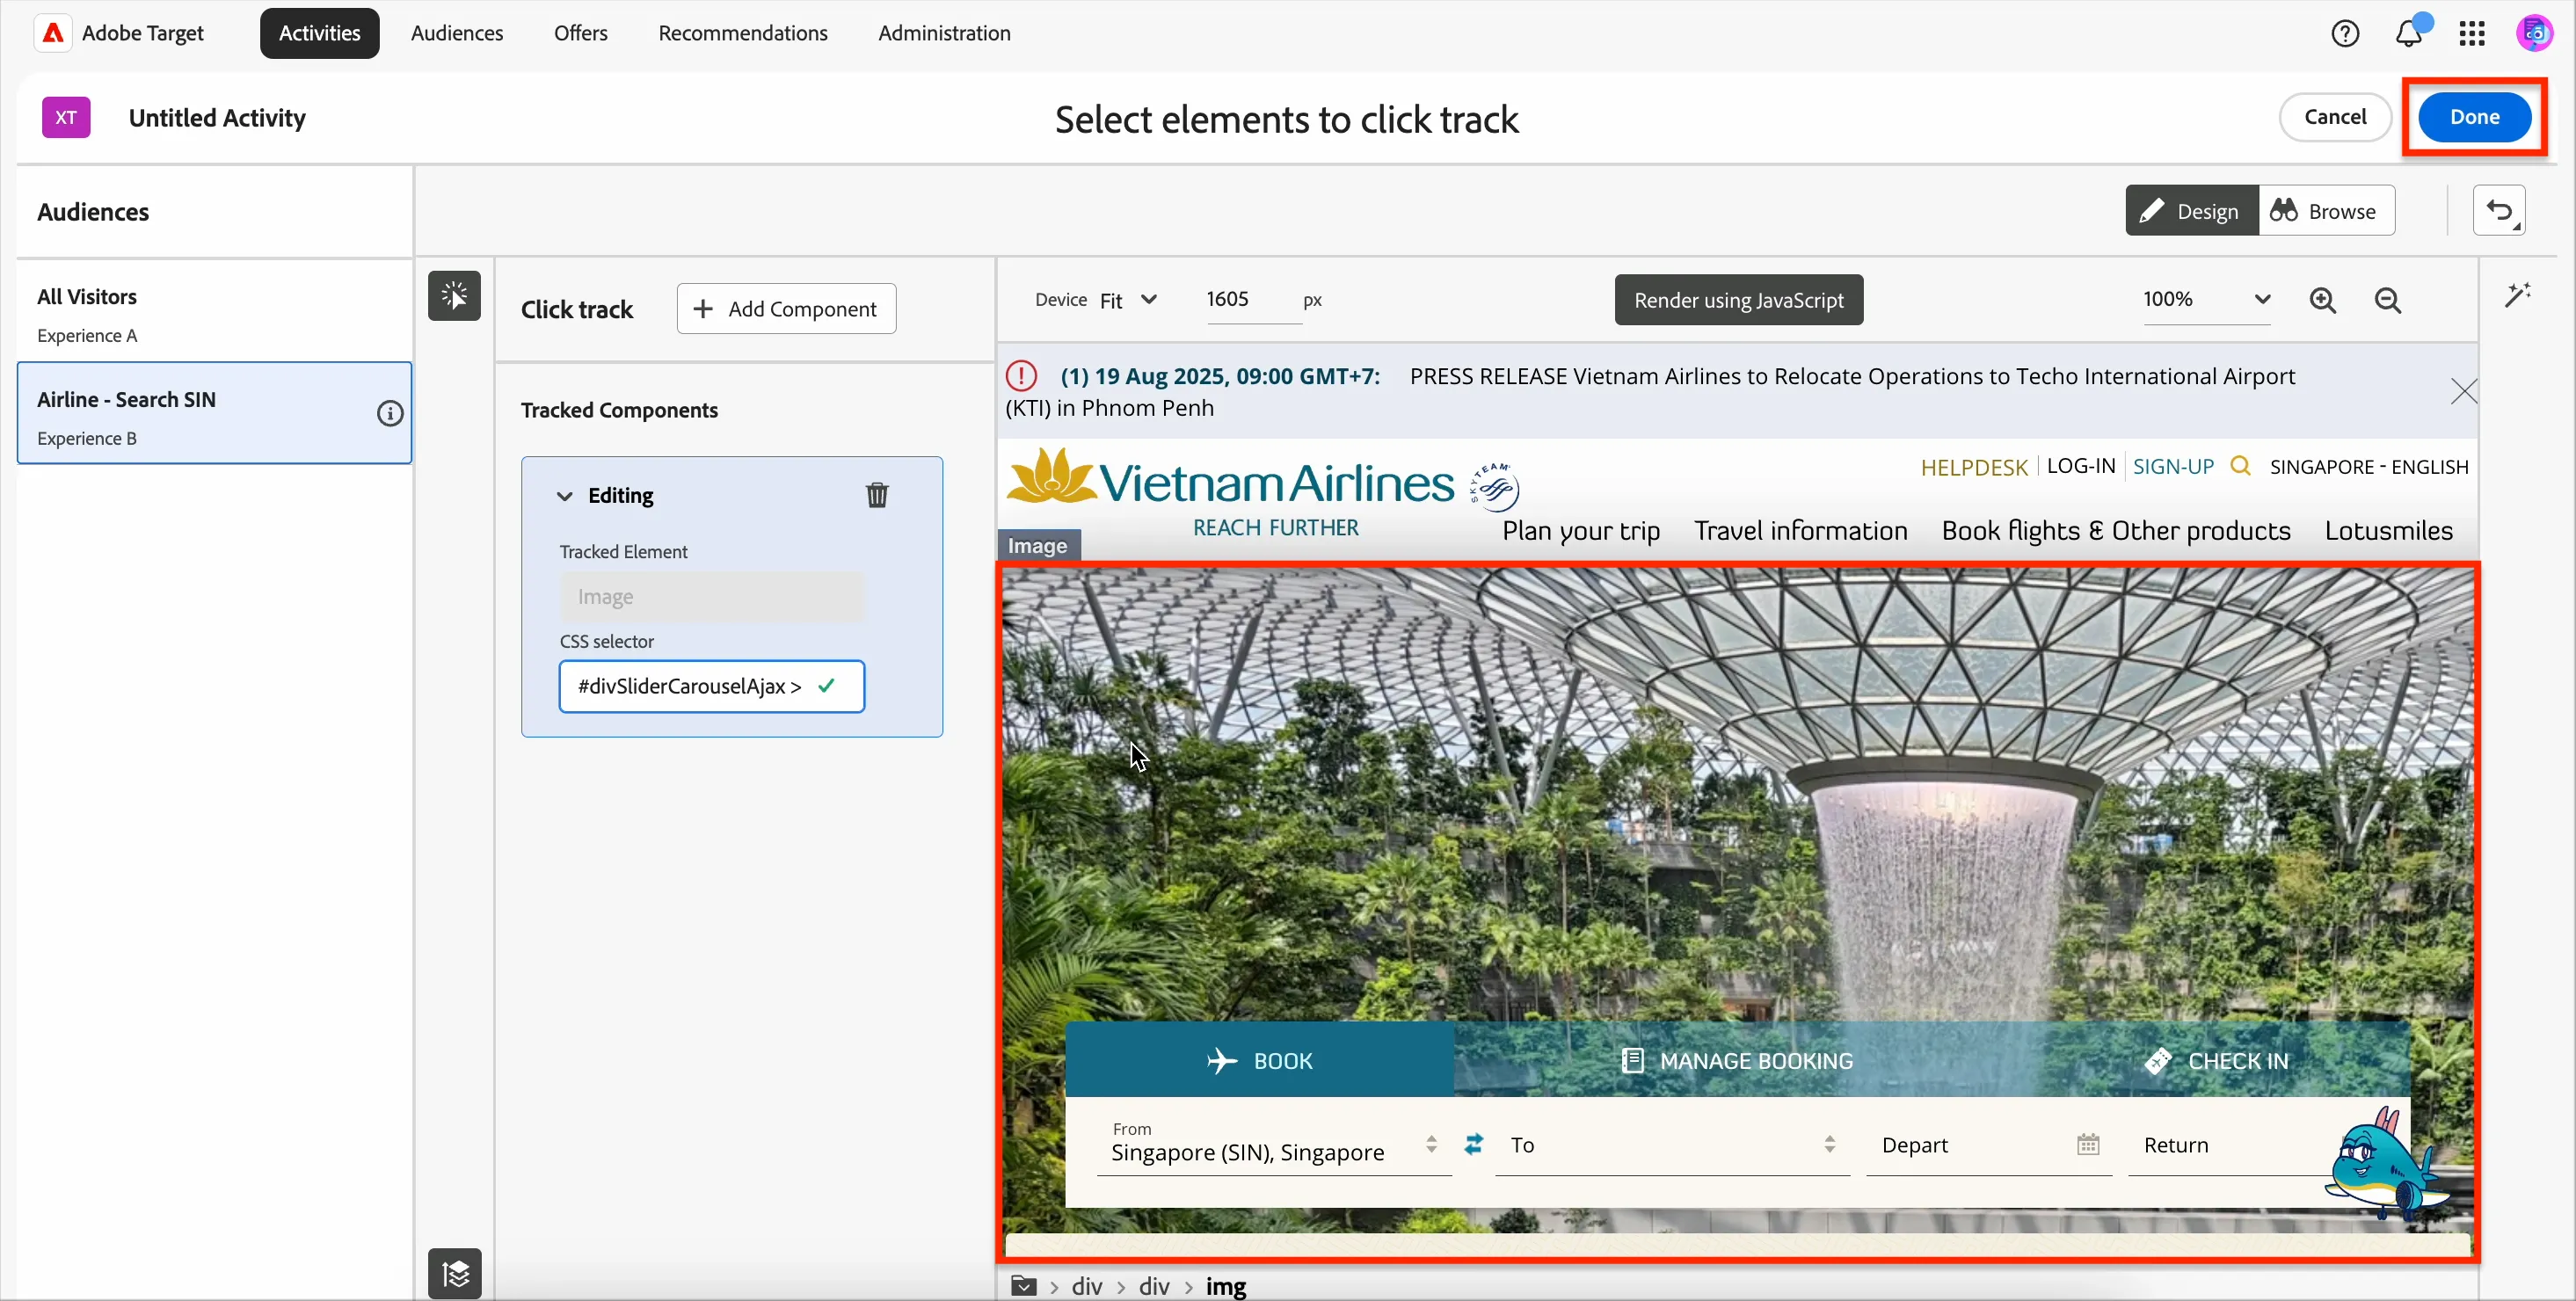Open the Depart calendar icon
2576x1301 pixels.
pyautogui.click(x=2088, y=1145)
